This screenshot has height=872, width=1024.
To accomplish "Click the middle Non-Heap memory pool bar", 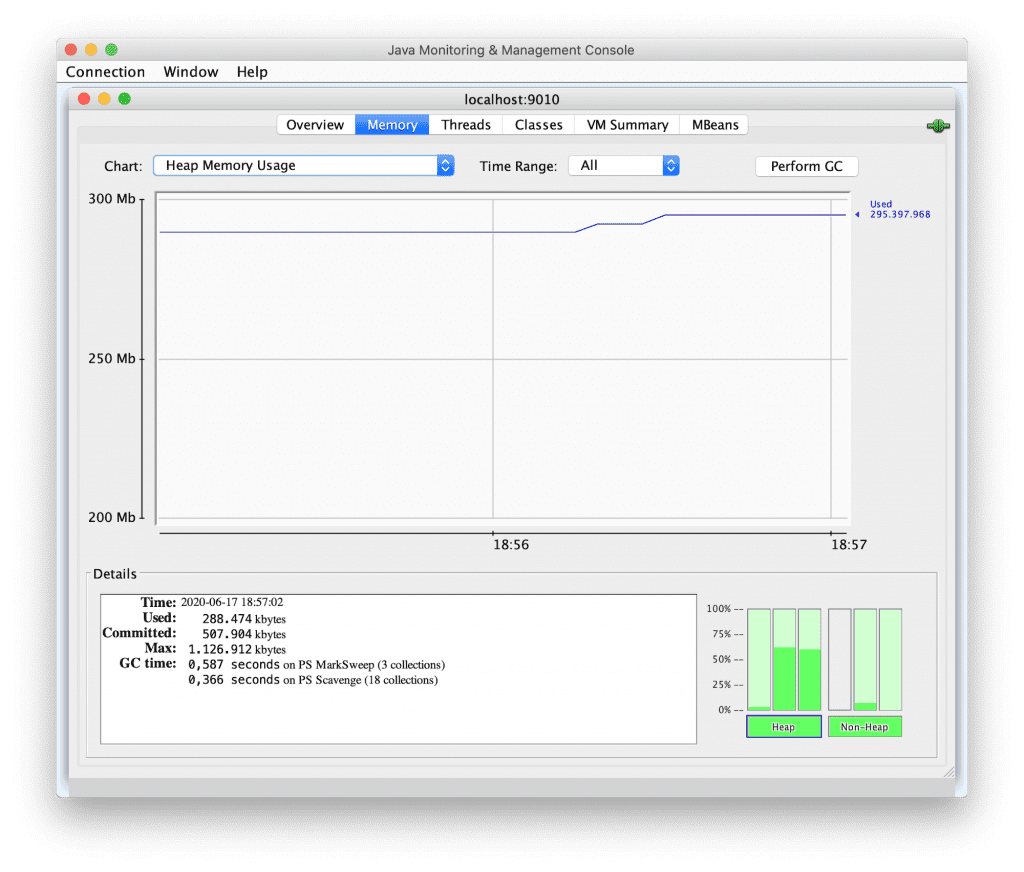I will tap(865, 660).
